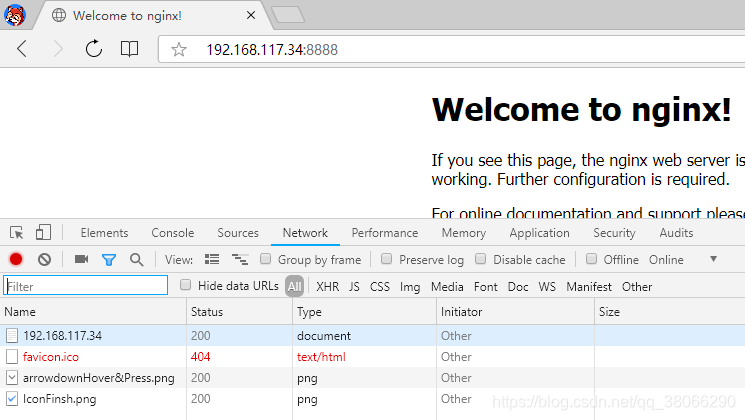
Task: Open reader mode book icon
Action: (129, 48)
